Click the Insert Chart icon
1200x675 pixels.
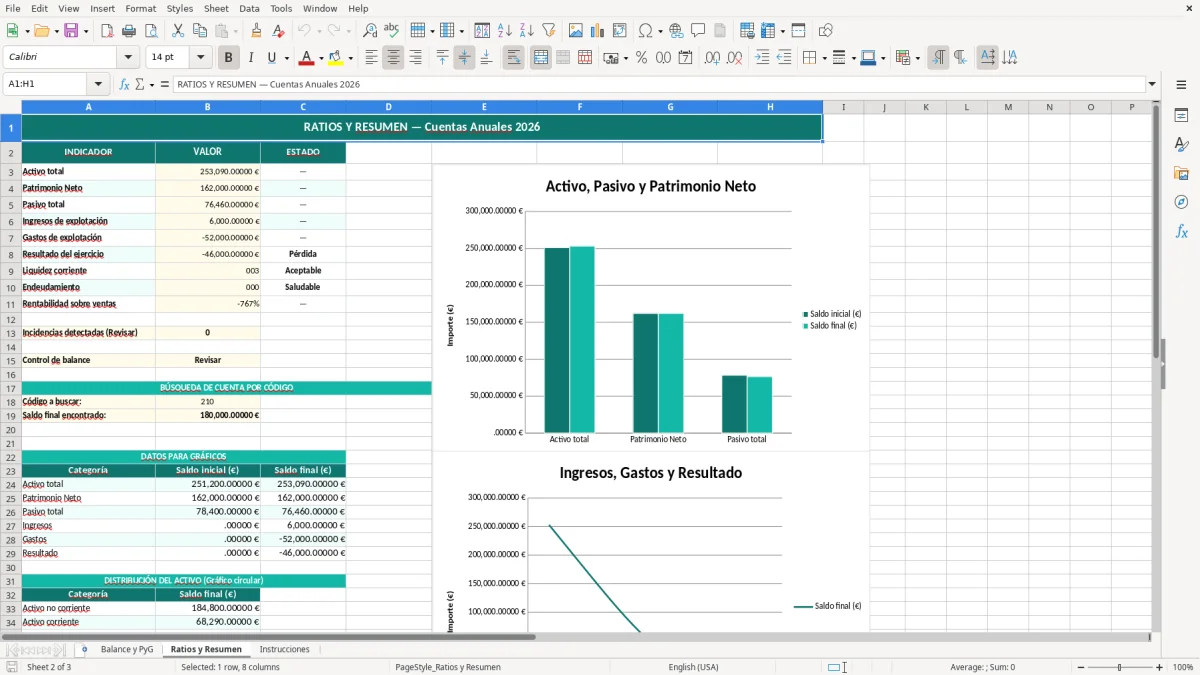pyautogui.click(x=597, y=31)
